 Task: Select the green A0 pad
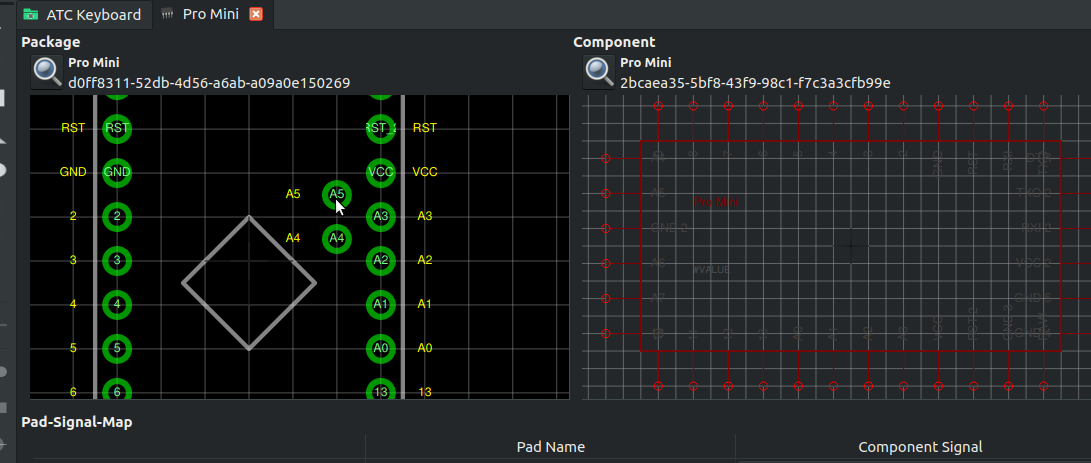pyautogui.click(x=381, y=348)
